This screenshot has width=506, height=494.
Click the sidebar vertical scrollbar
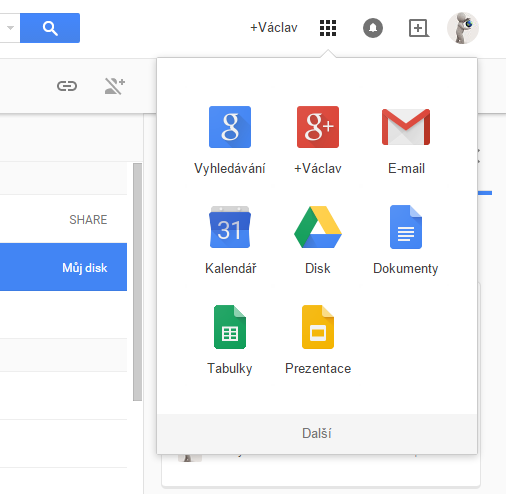click(137, 282)
